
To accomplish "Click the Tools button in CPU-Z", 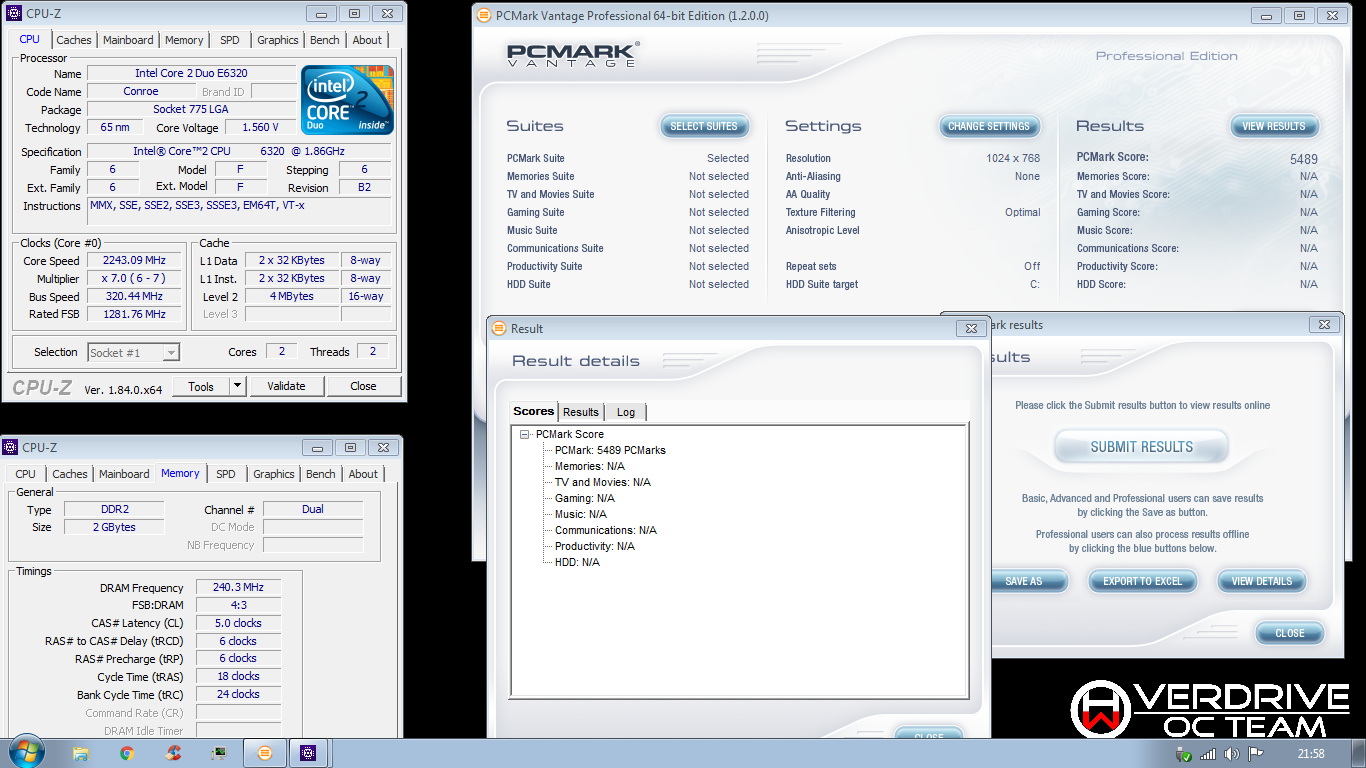I will 201,386.
